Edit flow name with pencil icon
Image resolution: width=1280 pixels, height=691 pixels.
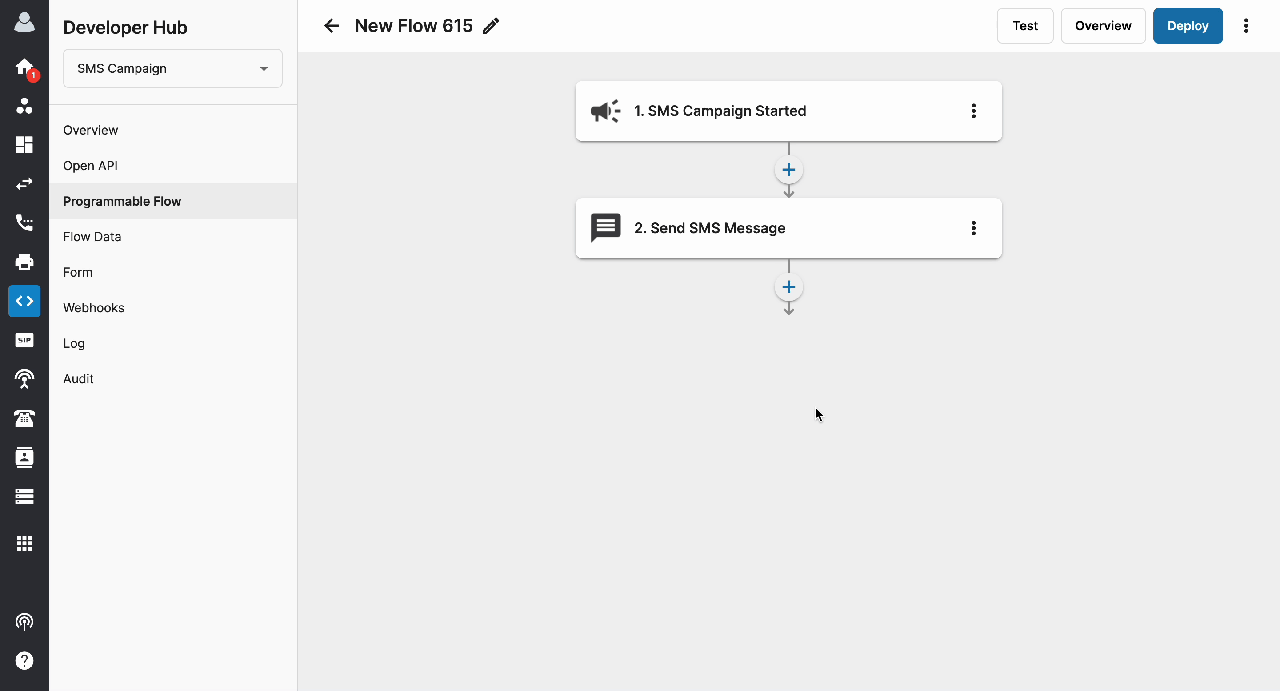pyautogui.click(x=491, y=26)
